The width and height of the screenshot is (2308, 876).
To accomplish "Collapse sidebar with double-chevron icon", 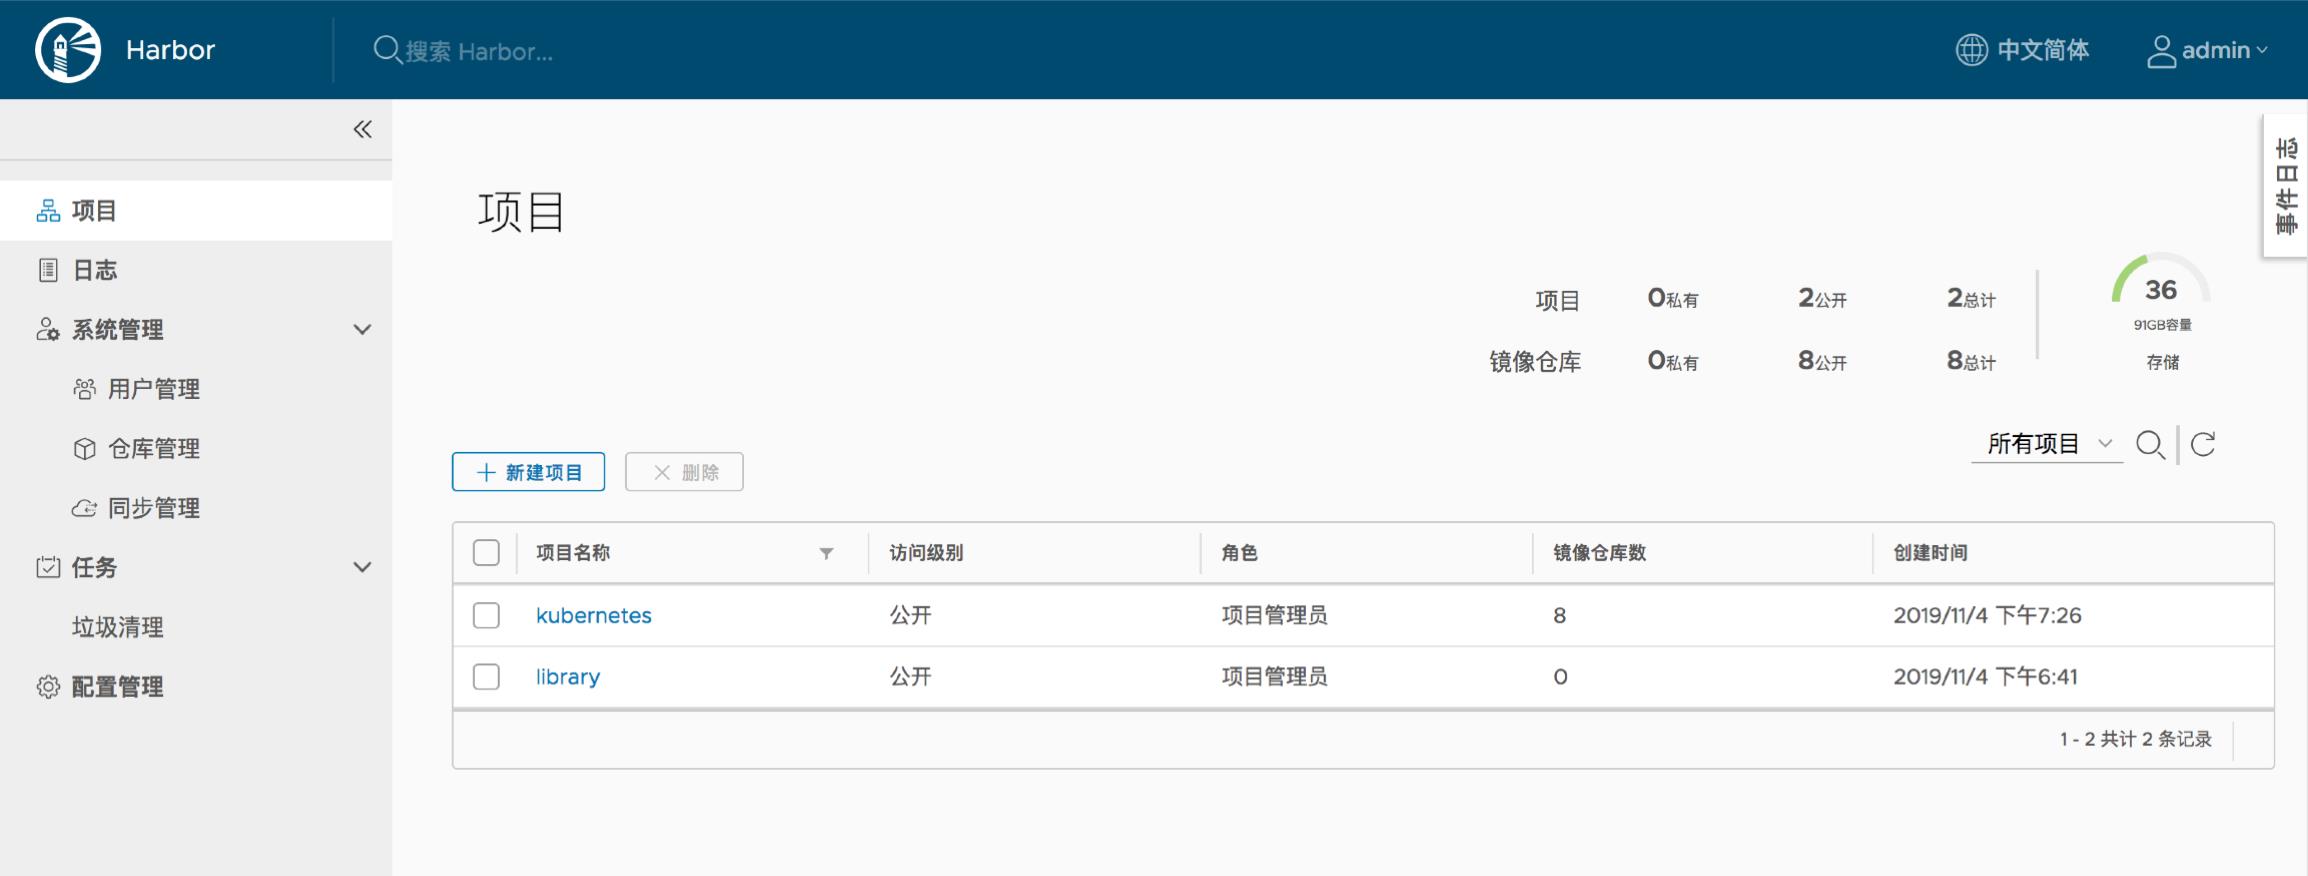I will coord(362,129).
